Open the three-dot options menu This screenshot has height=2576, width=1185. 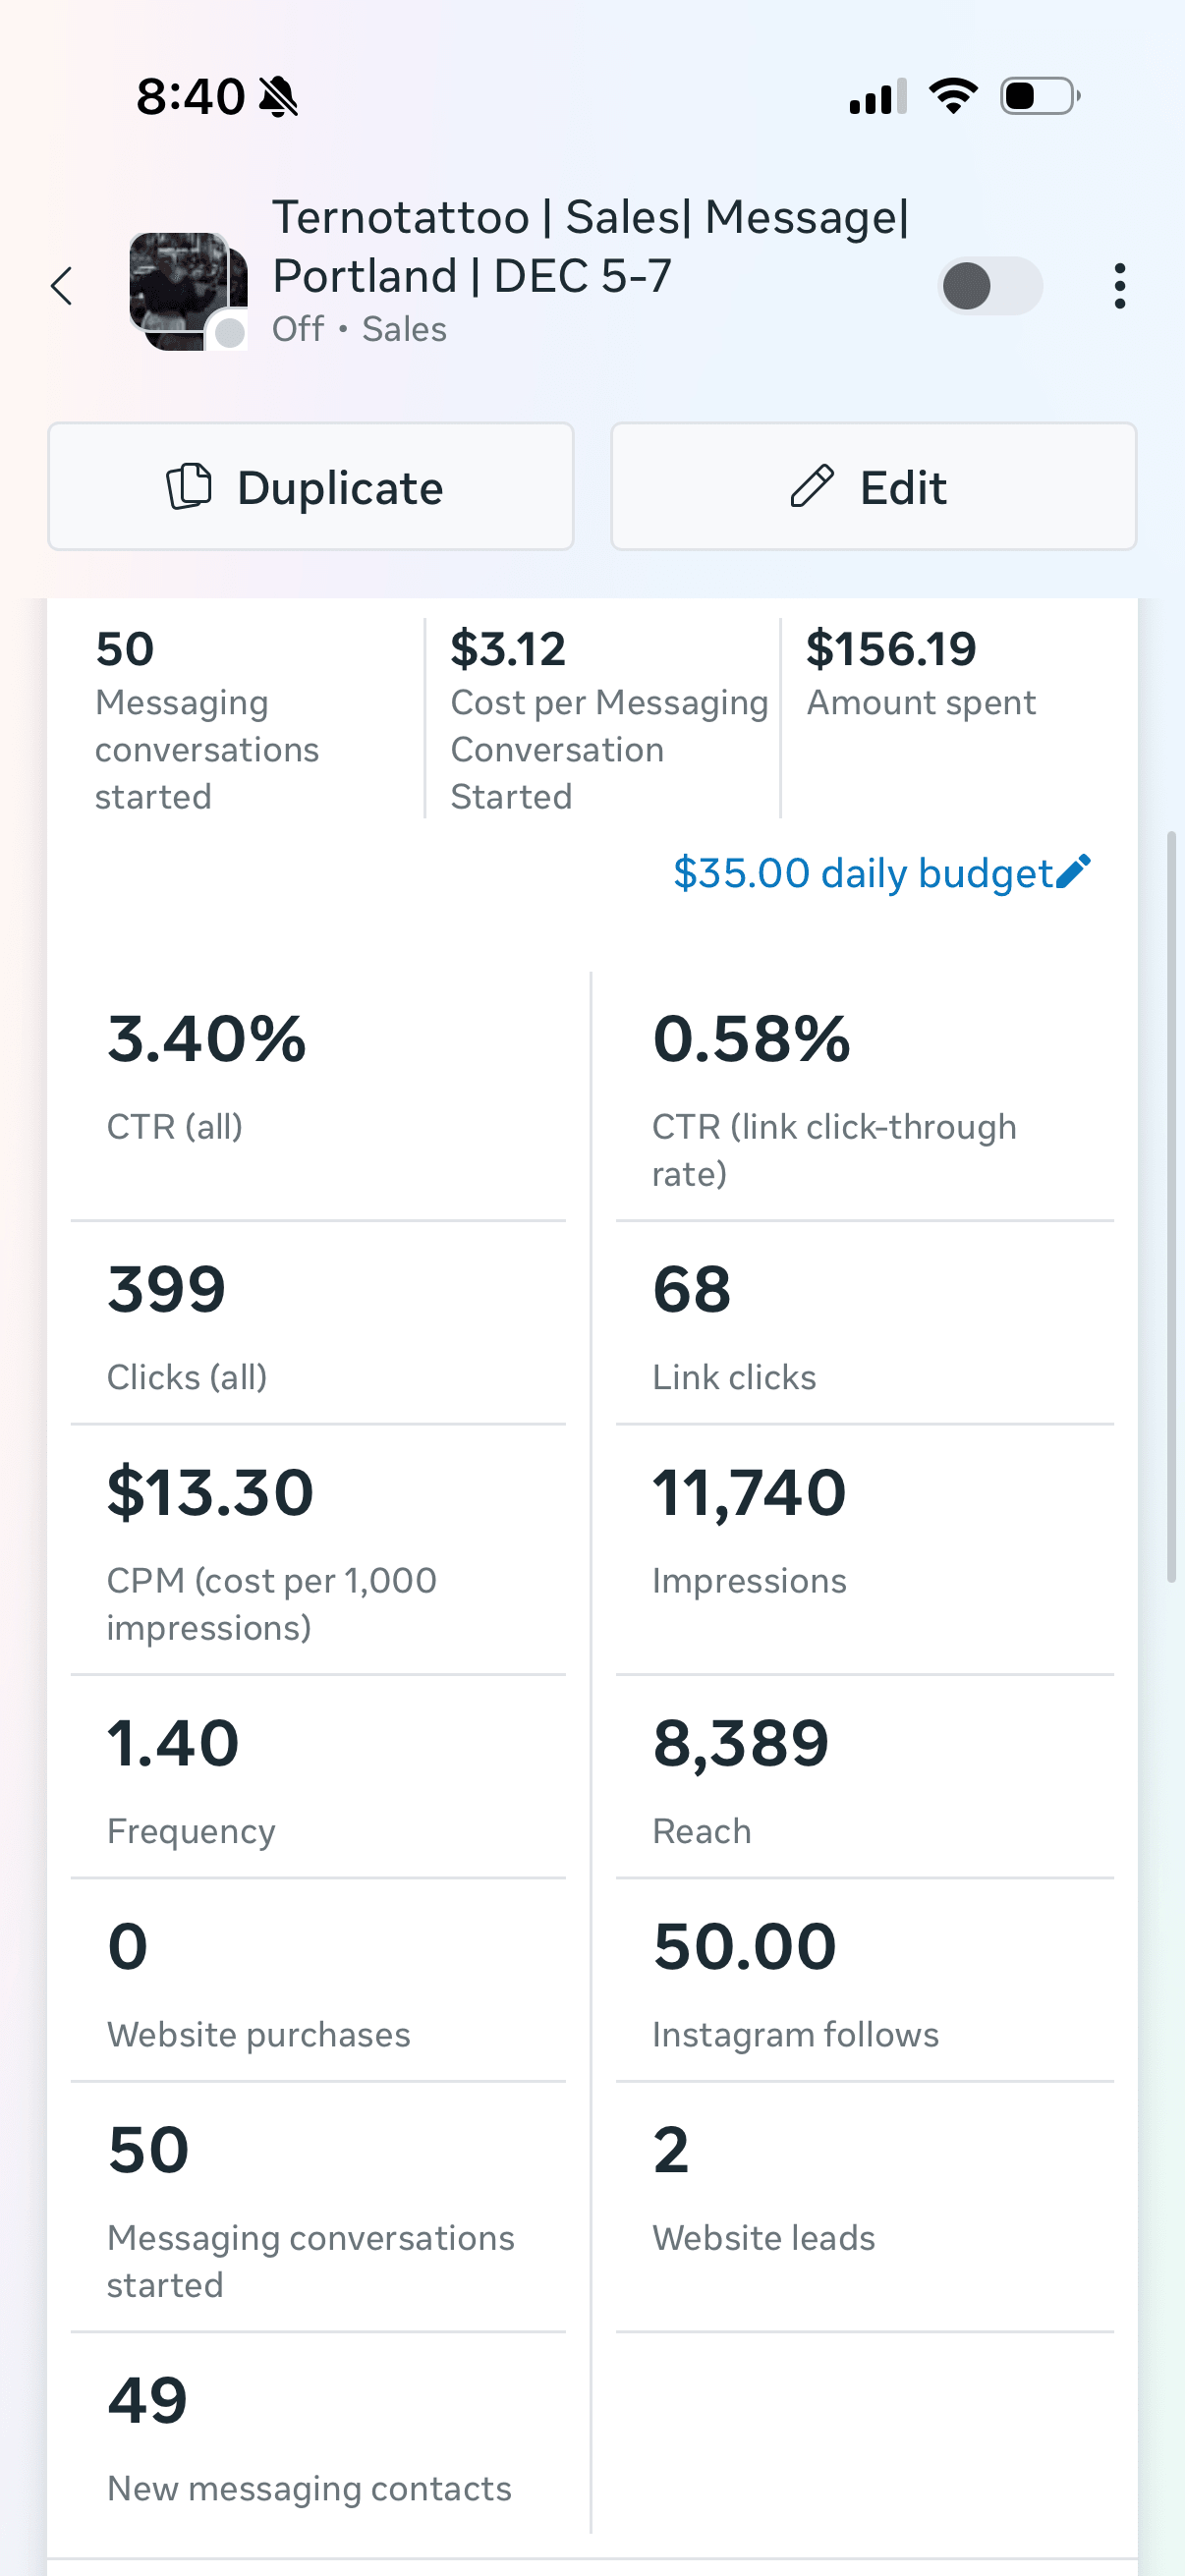click(x=1119, y=286)
